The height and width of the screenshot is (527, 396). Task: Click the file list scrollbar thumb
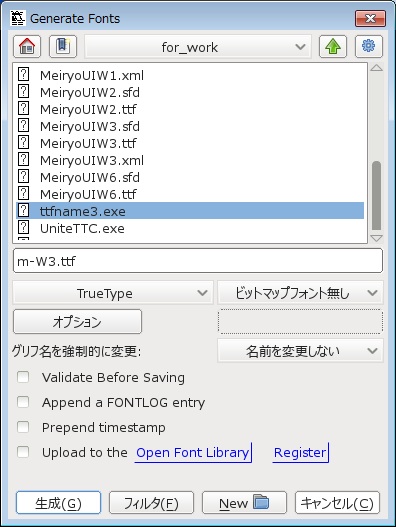tap(377, 196)
